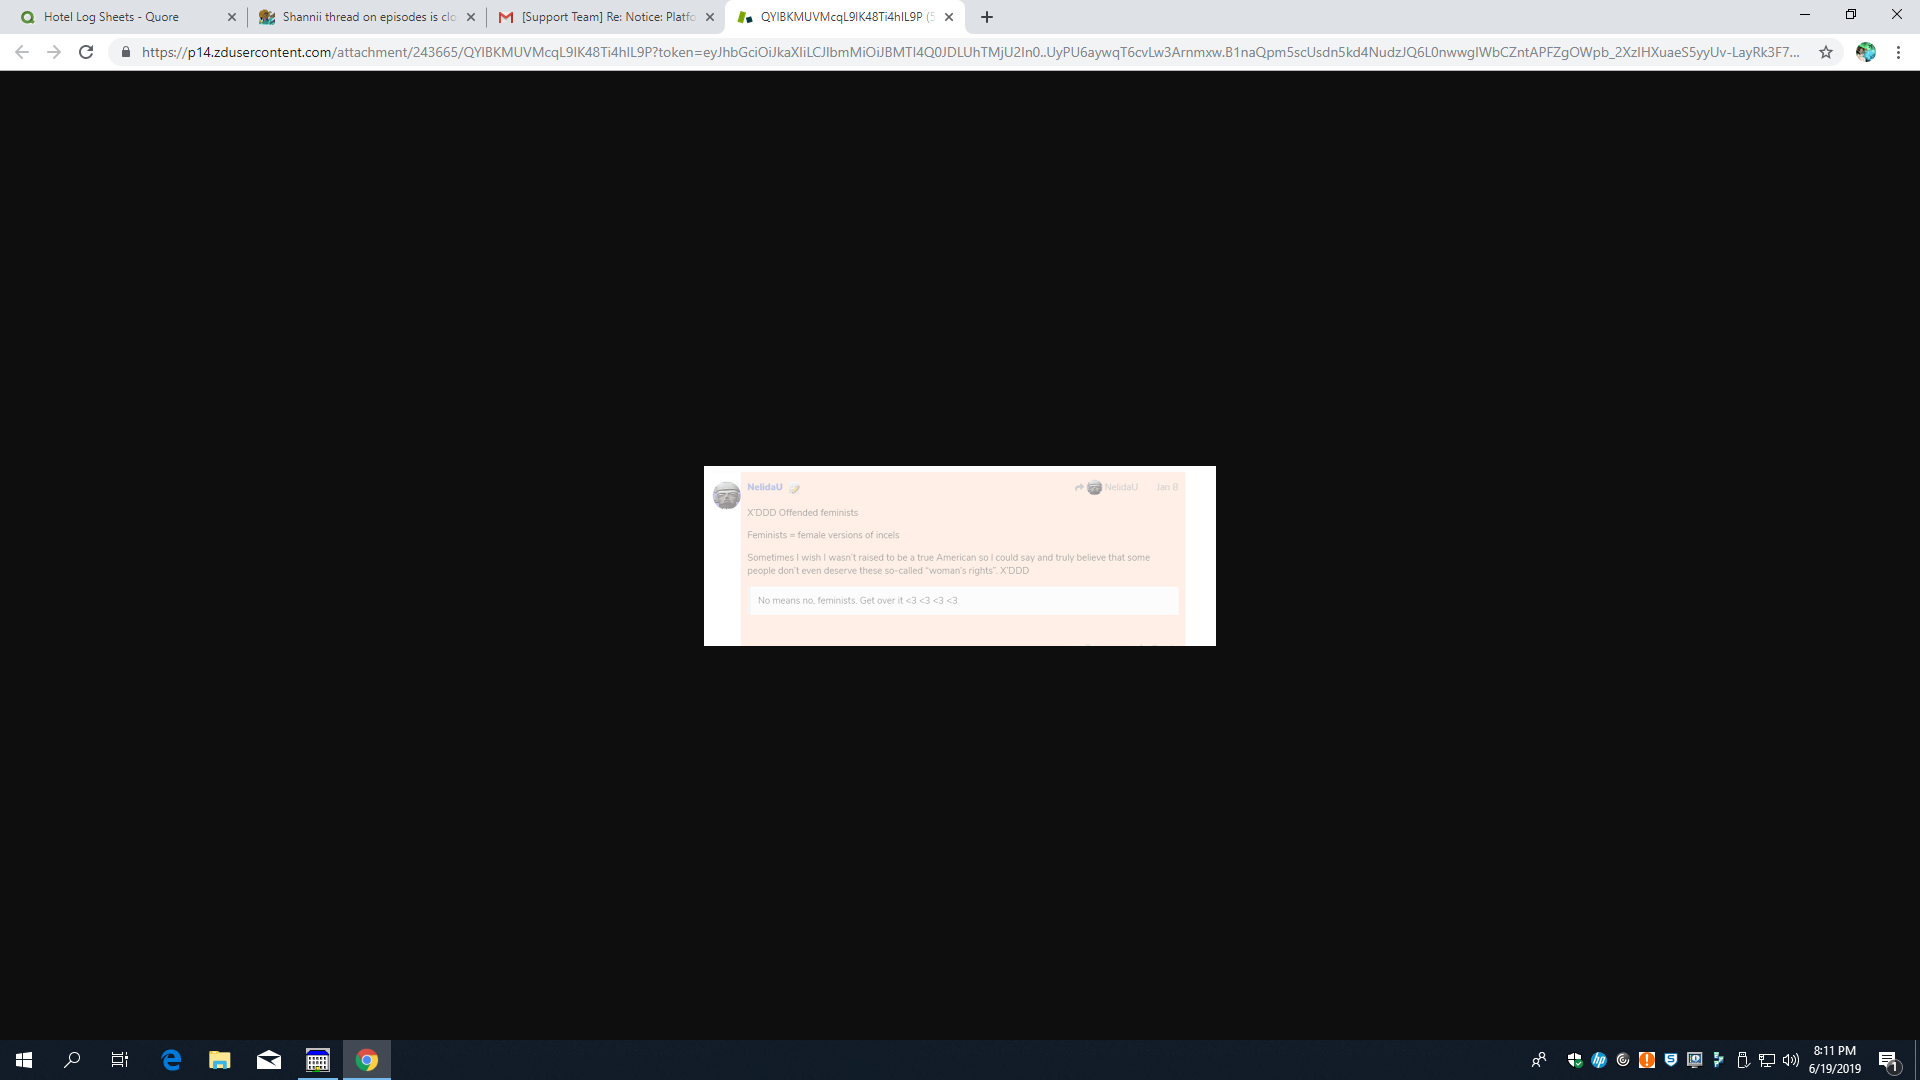Switch to the Shannii thread tab
Viewport: 1920px width, 1080px height.
[x=366, y=17]
